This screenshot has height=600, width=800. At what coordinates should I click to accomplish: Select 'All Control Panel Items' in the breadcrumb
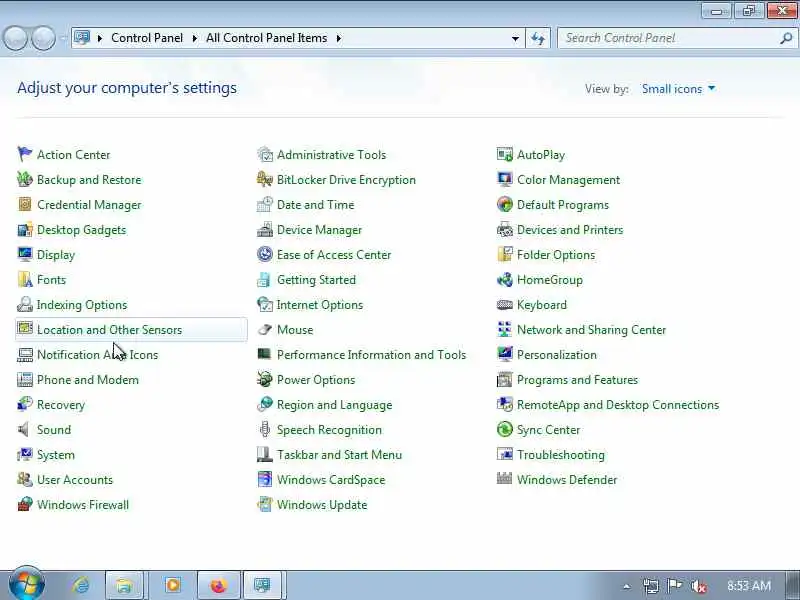tap(266, 38)
